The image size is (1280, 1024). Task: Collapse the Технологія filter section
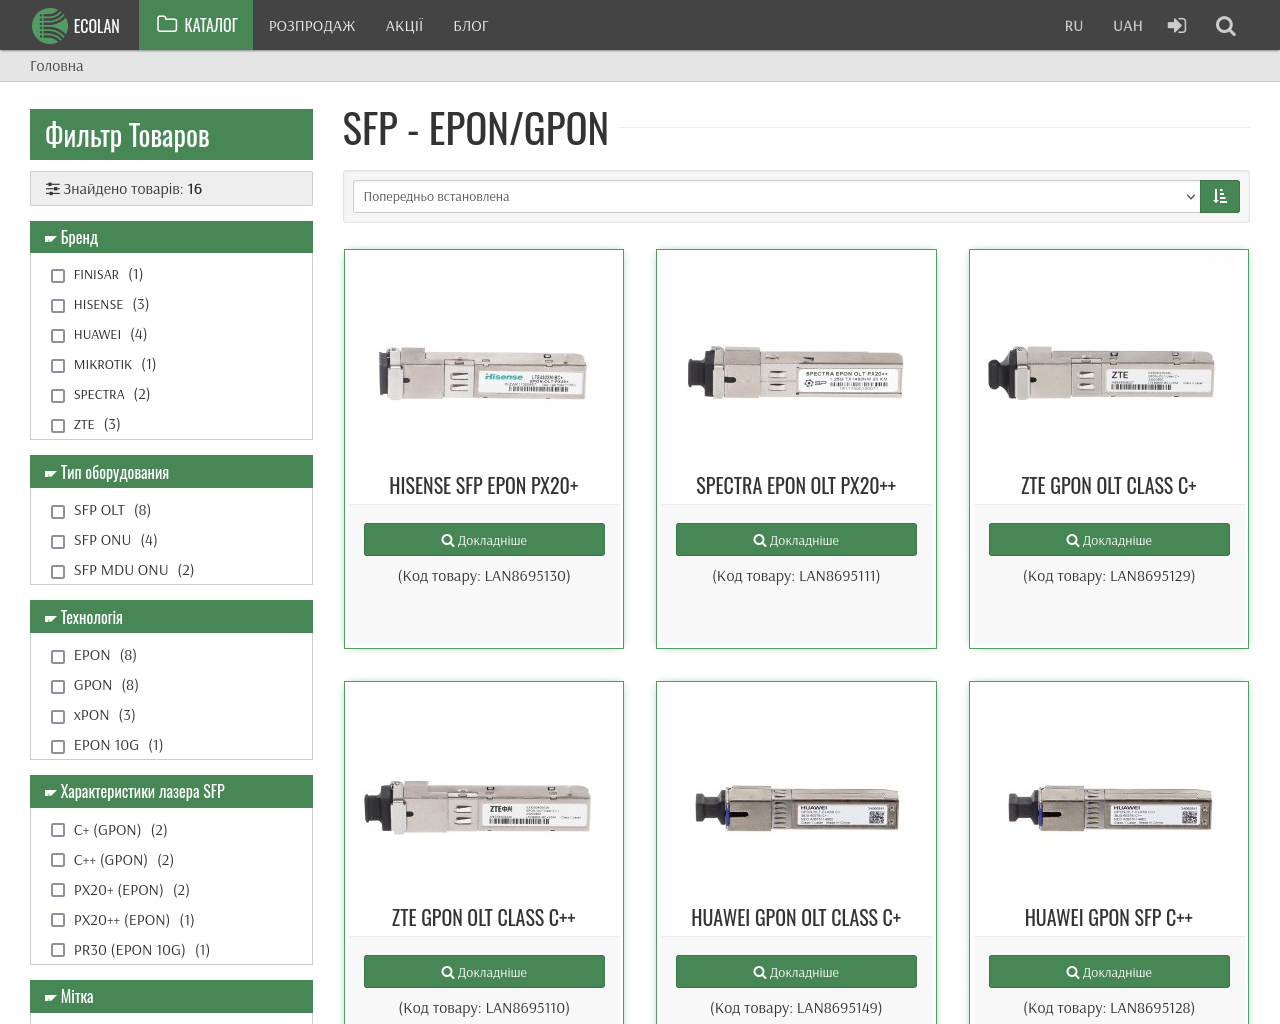[x=171, y=617]
